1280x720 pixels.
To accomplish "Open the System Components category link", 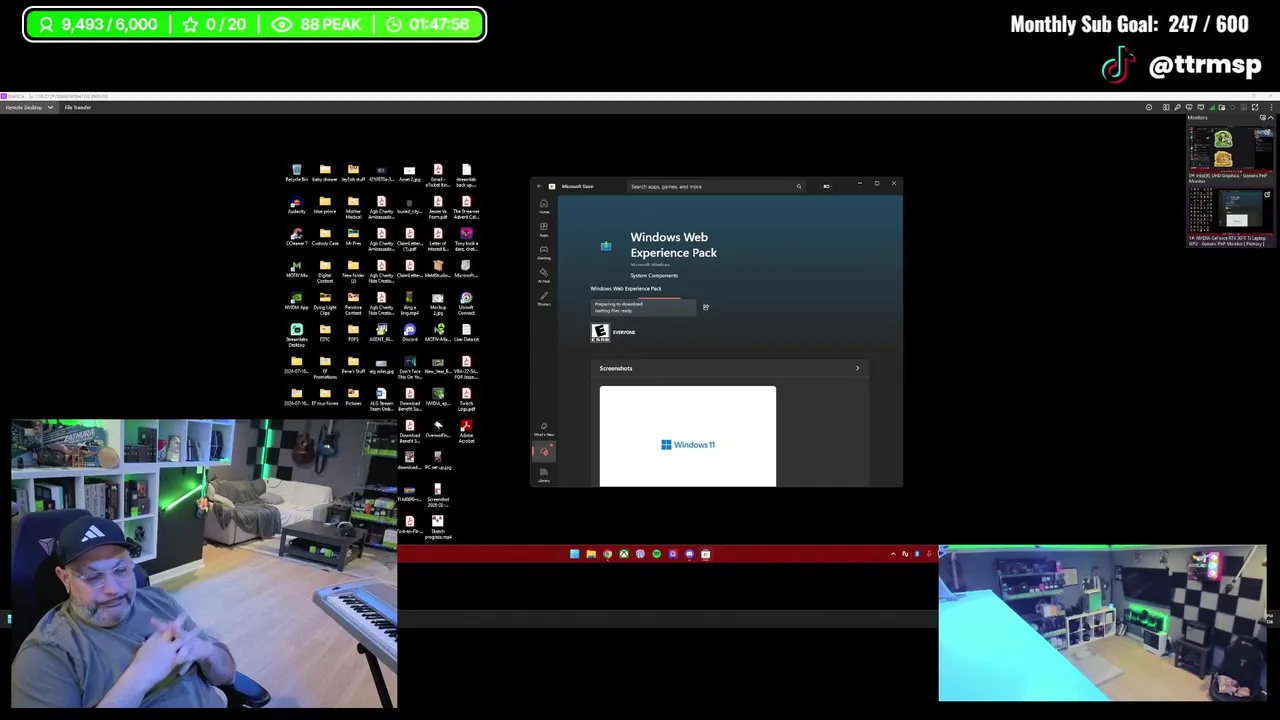I will (x=654, y=275).
